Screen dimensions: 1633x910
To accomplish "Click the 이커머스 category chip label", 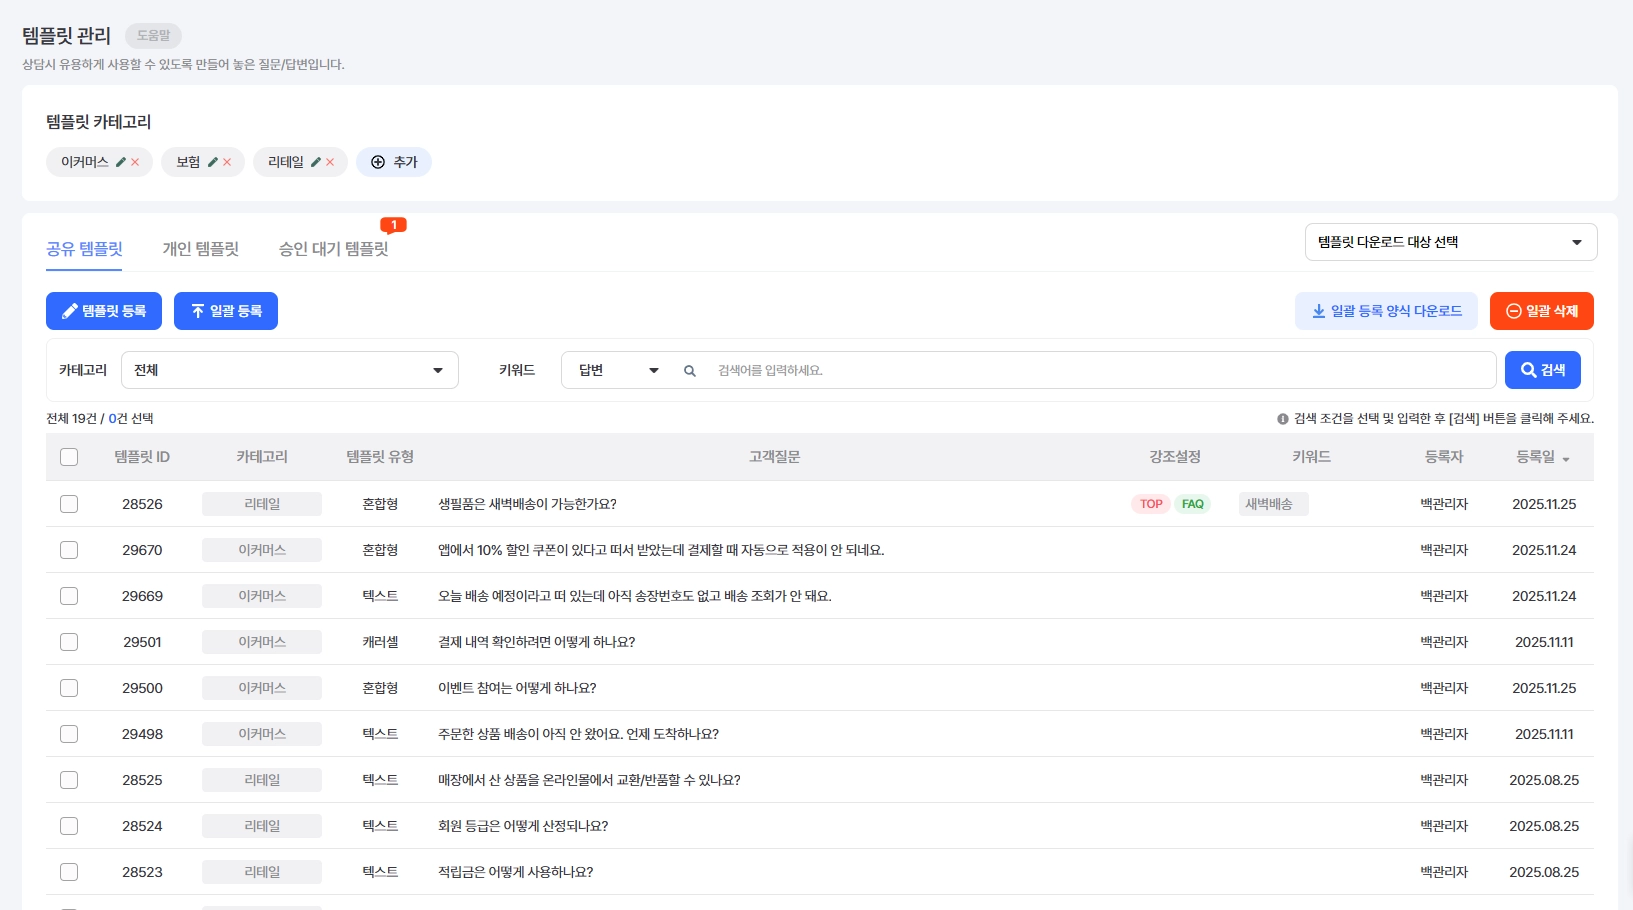I will click(84, 162).
